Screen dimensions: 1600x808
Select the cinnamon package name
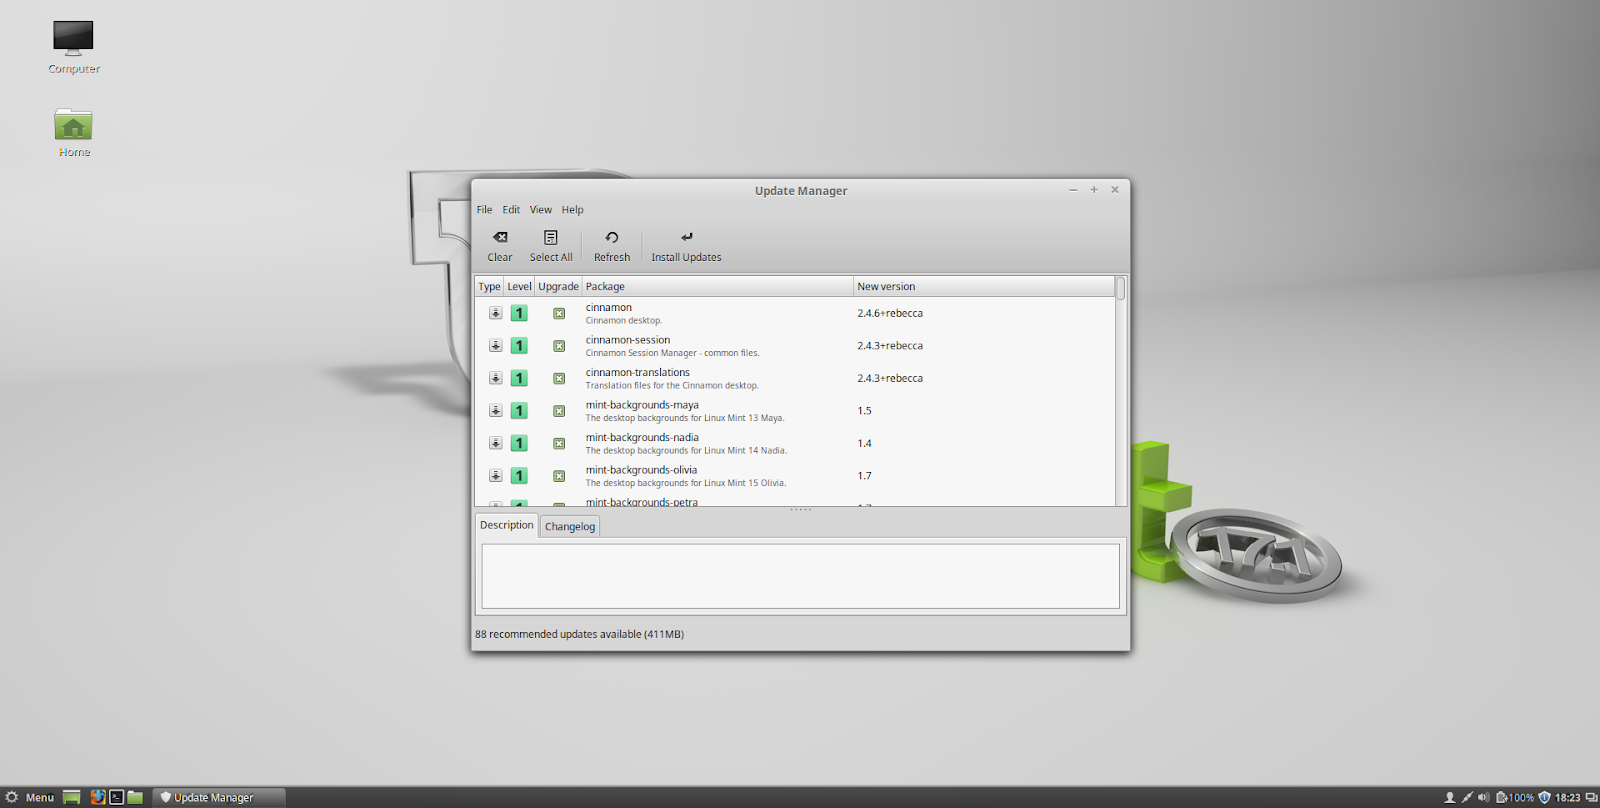[609, 307]
